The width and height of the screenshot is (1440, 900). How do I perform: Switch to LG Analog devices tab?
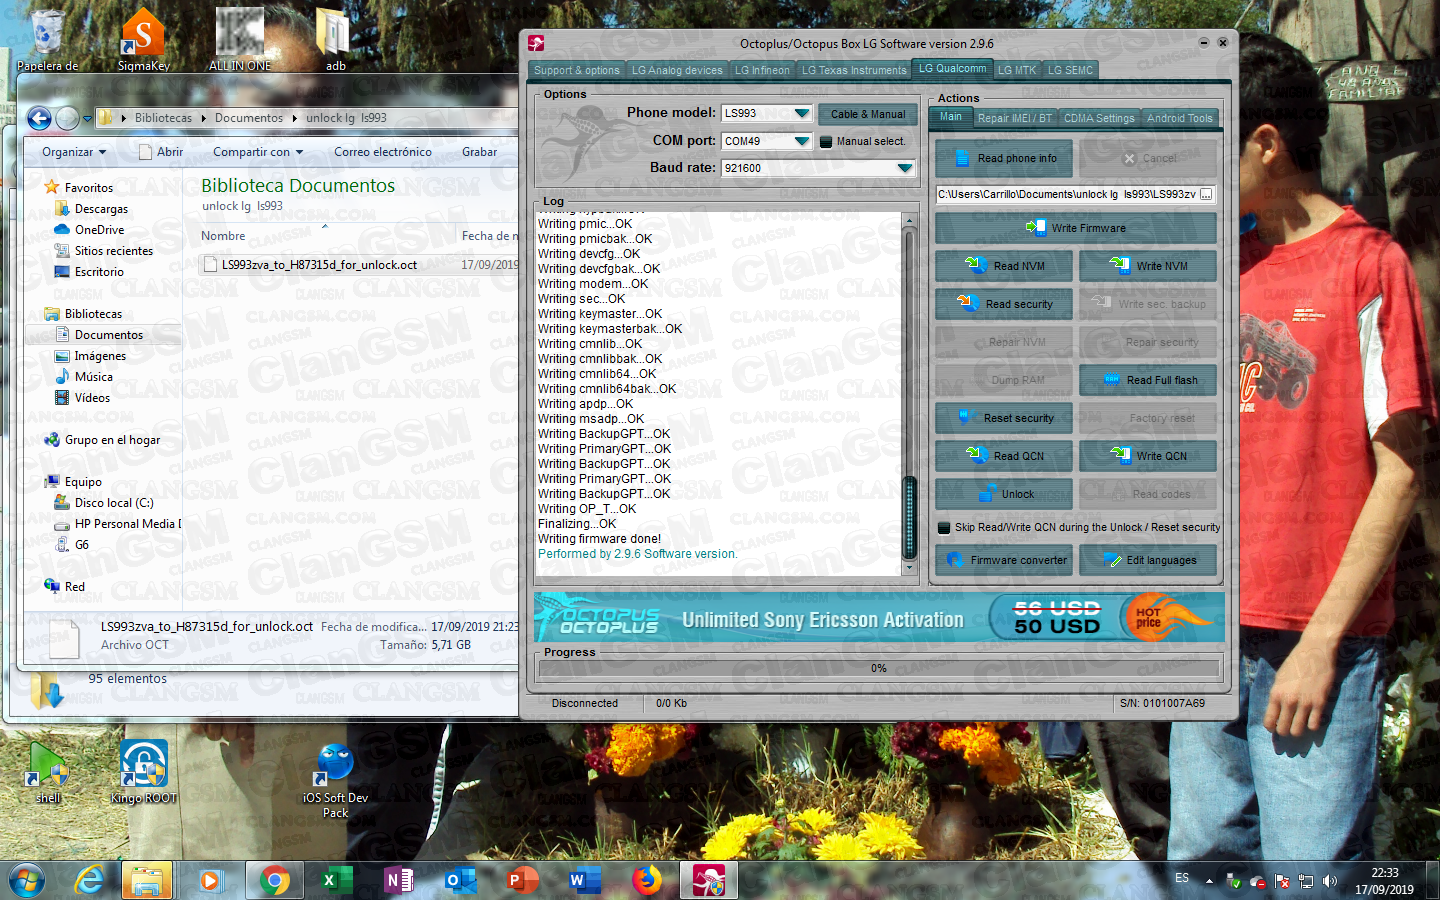click(x=677, y=70)
